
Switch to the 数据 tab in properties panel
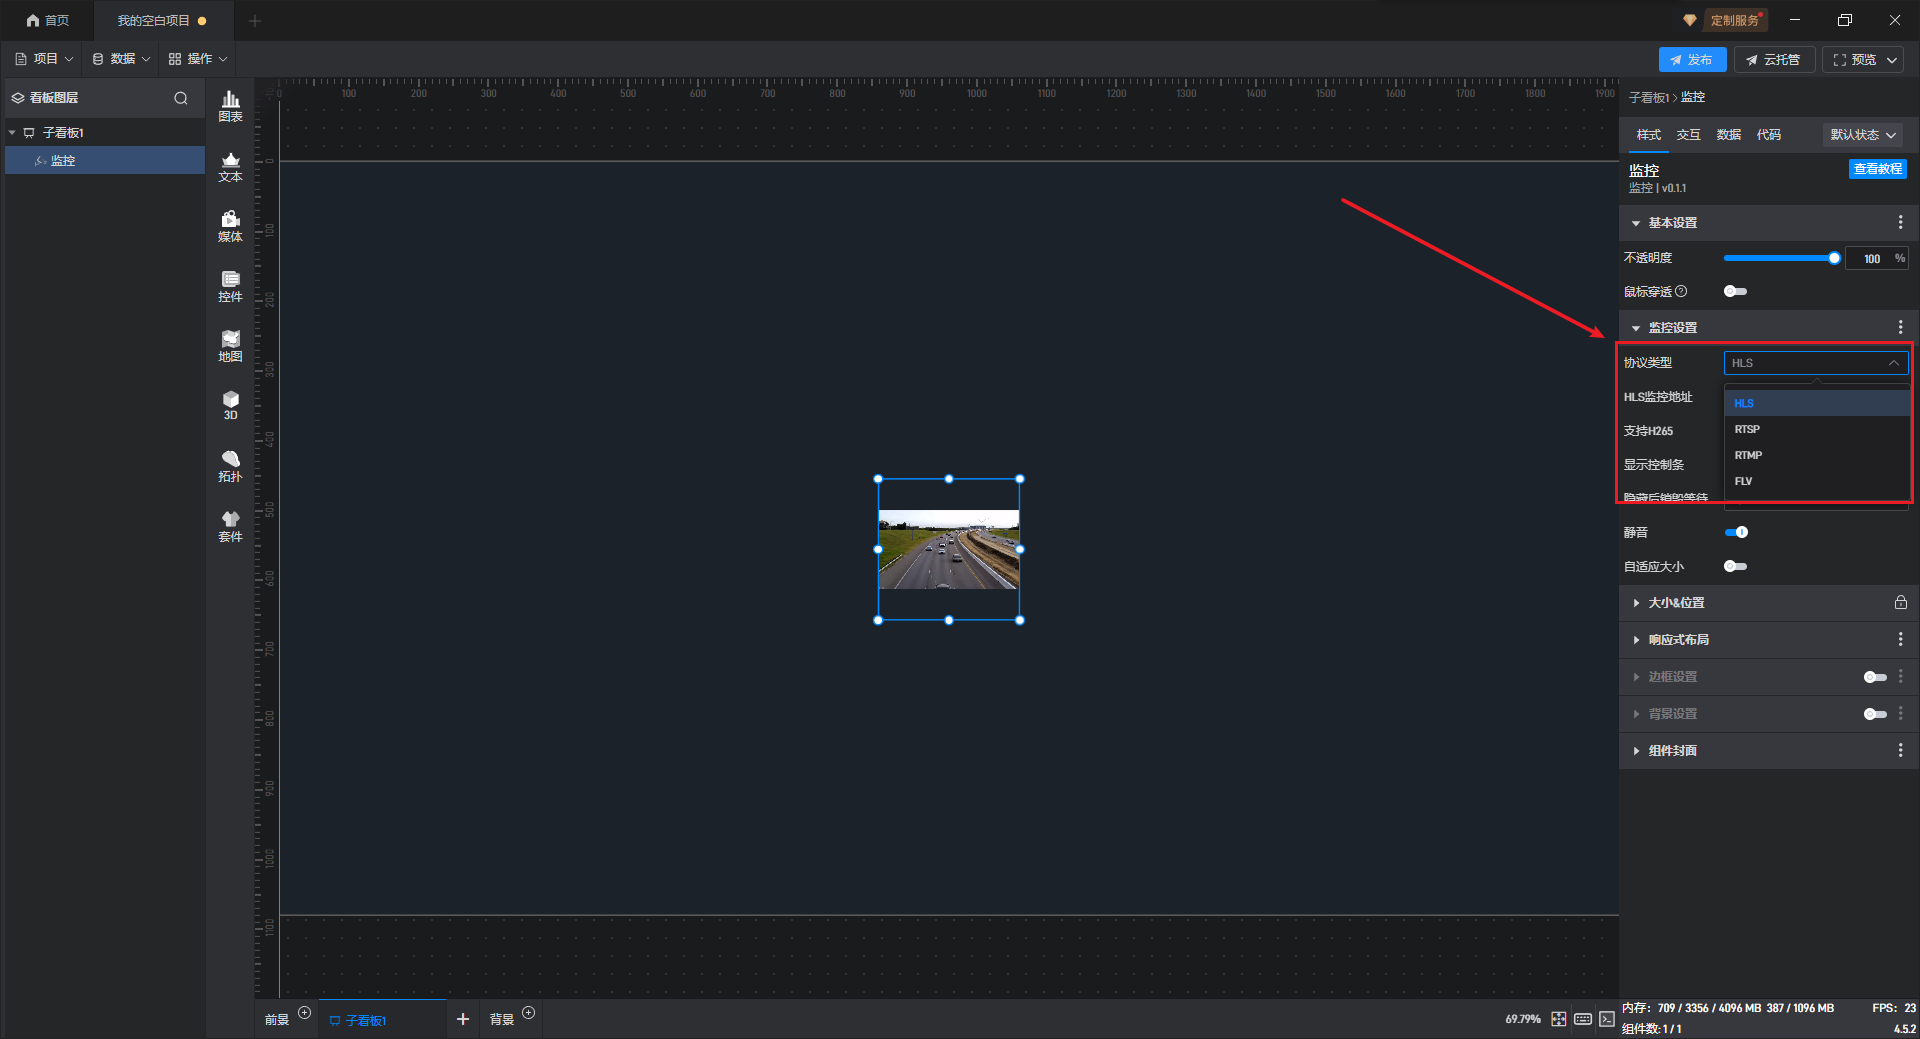[x=1728, y=135]
